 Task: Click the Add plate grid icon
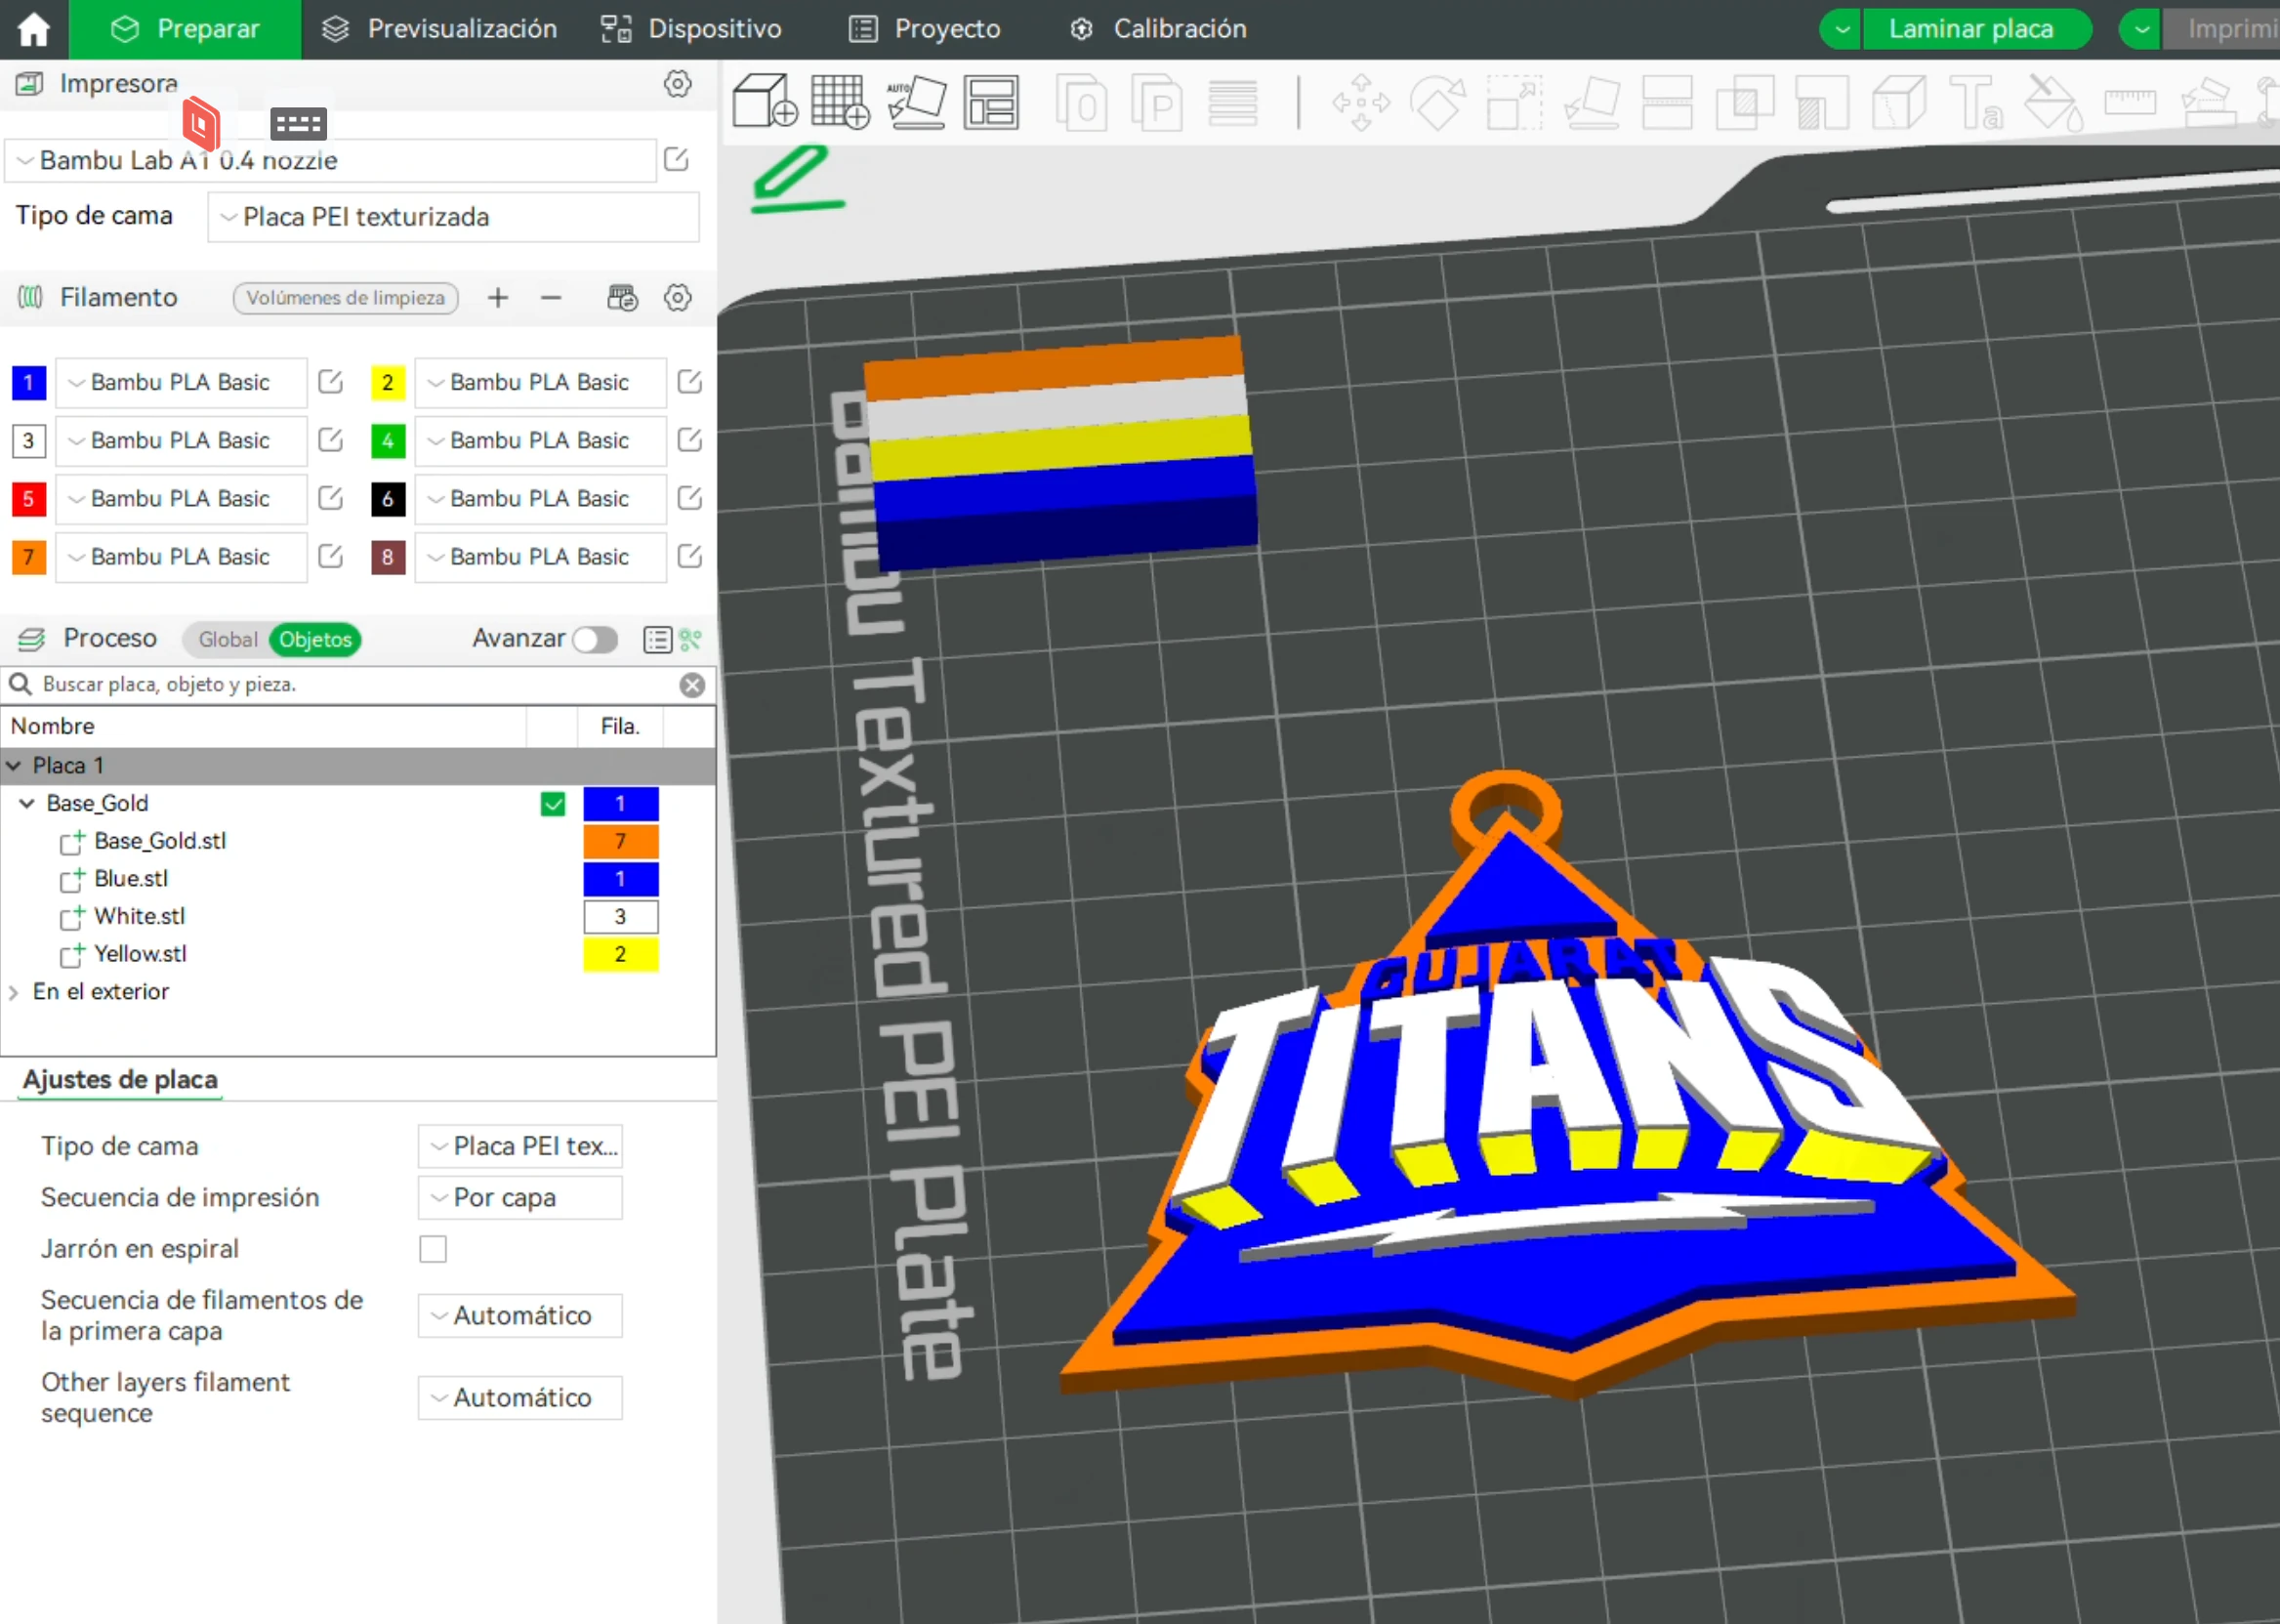click(x=840, y=101)
